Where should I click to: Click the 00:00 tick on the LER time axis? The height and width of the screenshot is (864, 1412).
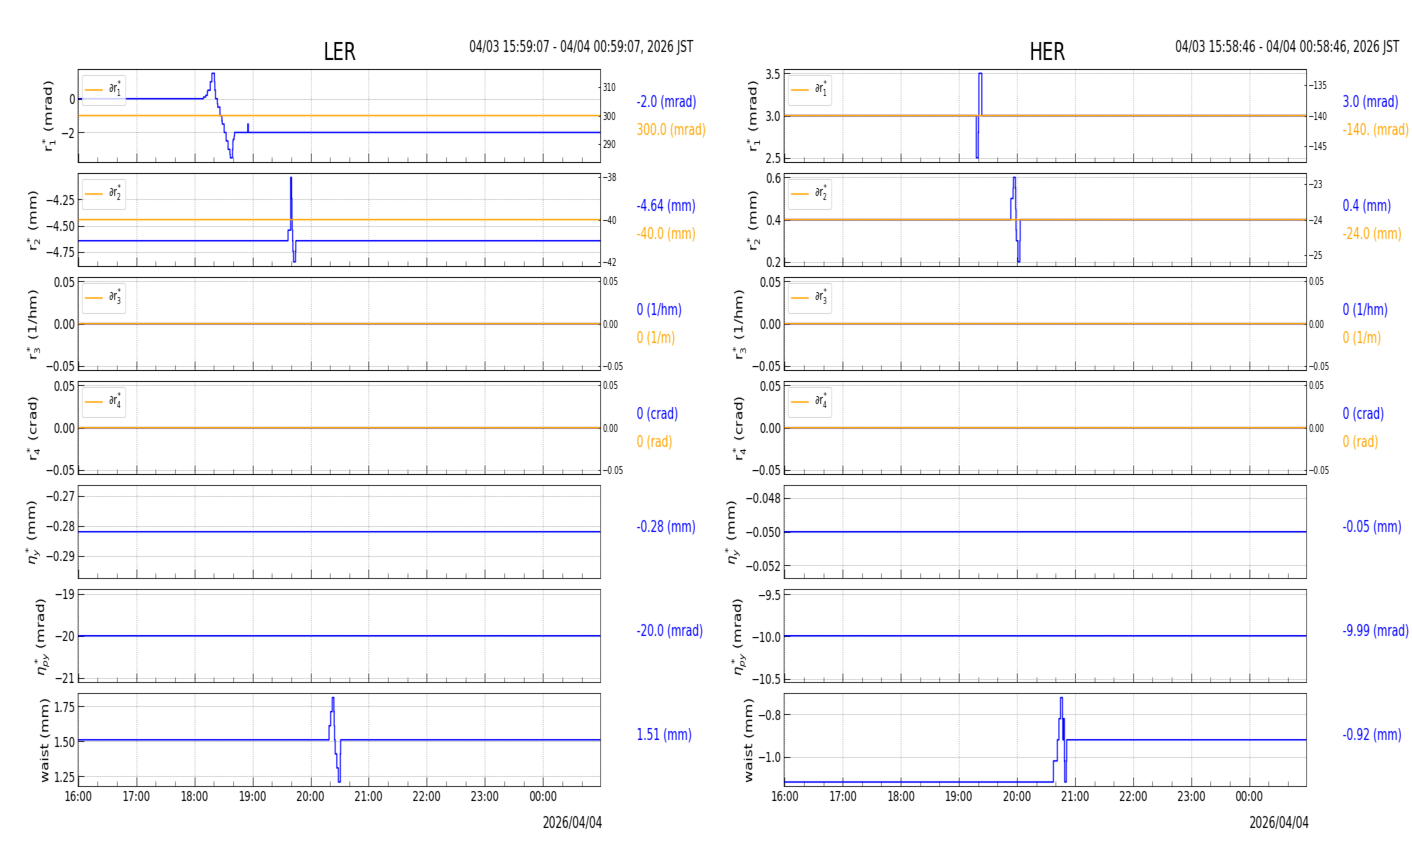543,797
